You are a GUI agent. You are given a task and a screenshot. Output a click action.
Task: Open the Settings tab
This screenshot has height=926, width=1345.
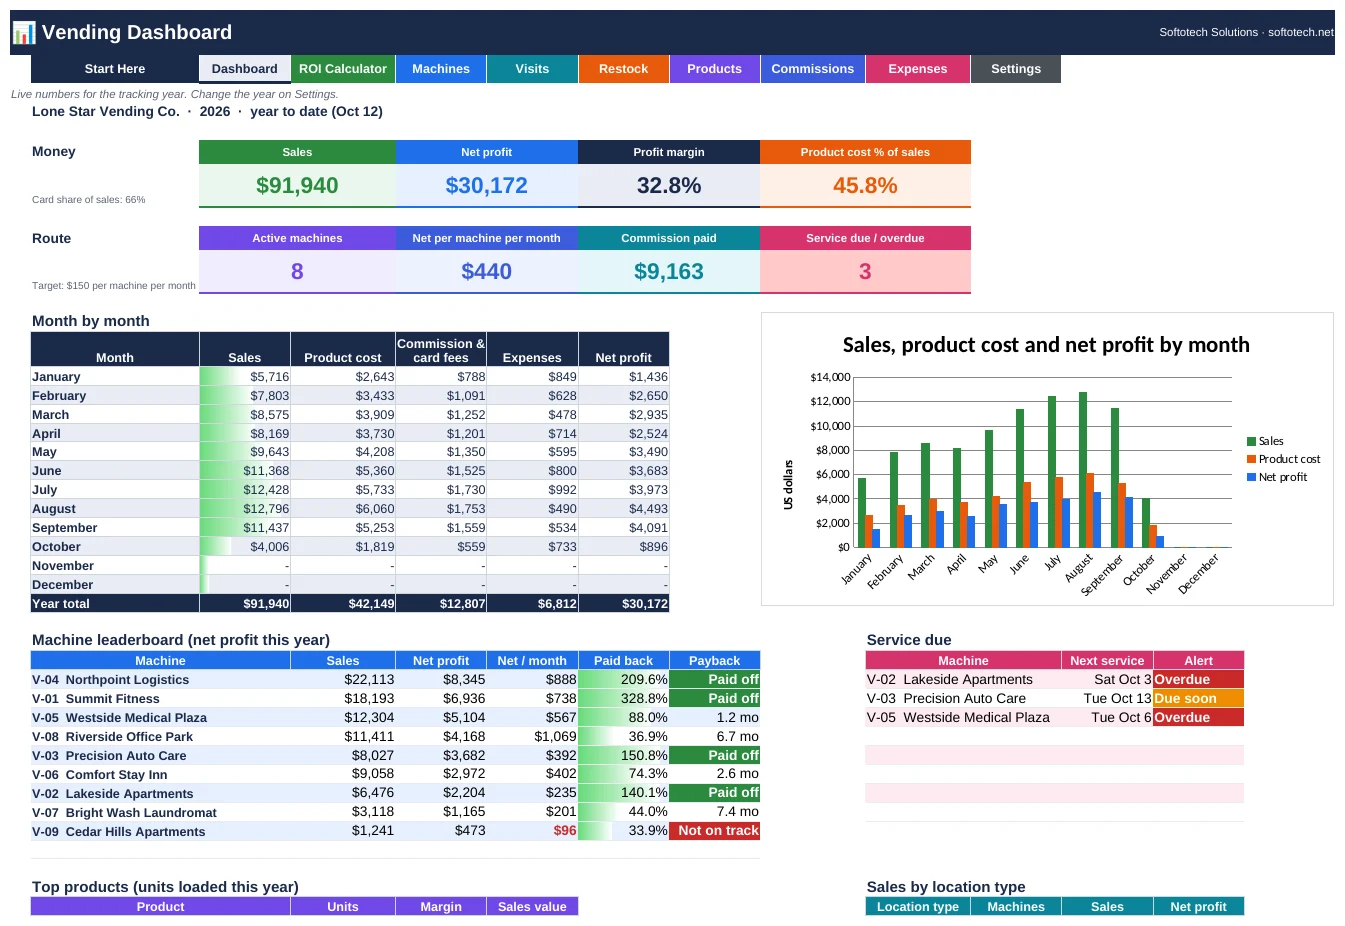click(x=1016, y=69)
